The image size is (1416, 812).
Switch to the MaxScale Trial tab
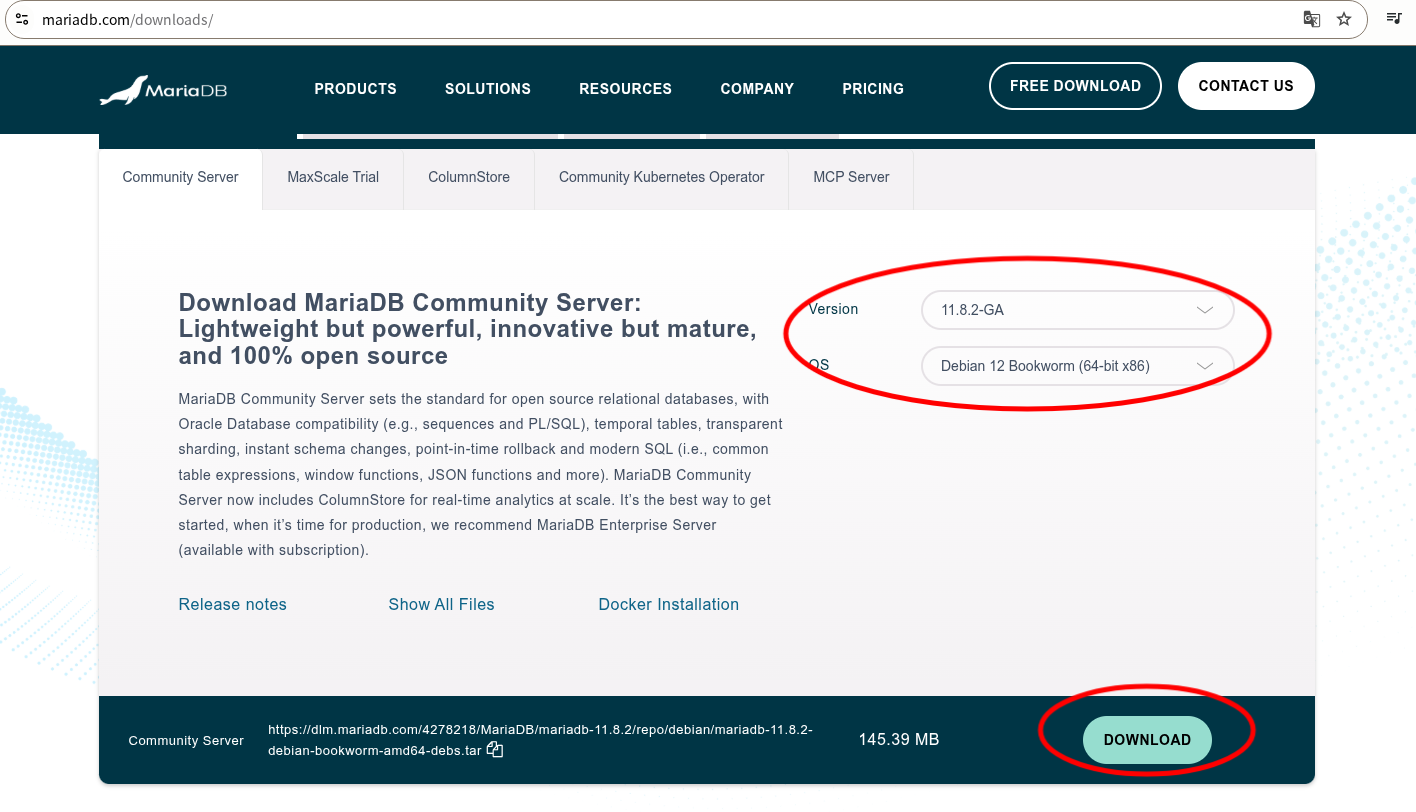coord(333,178)
